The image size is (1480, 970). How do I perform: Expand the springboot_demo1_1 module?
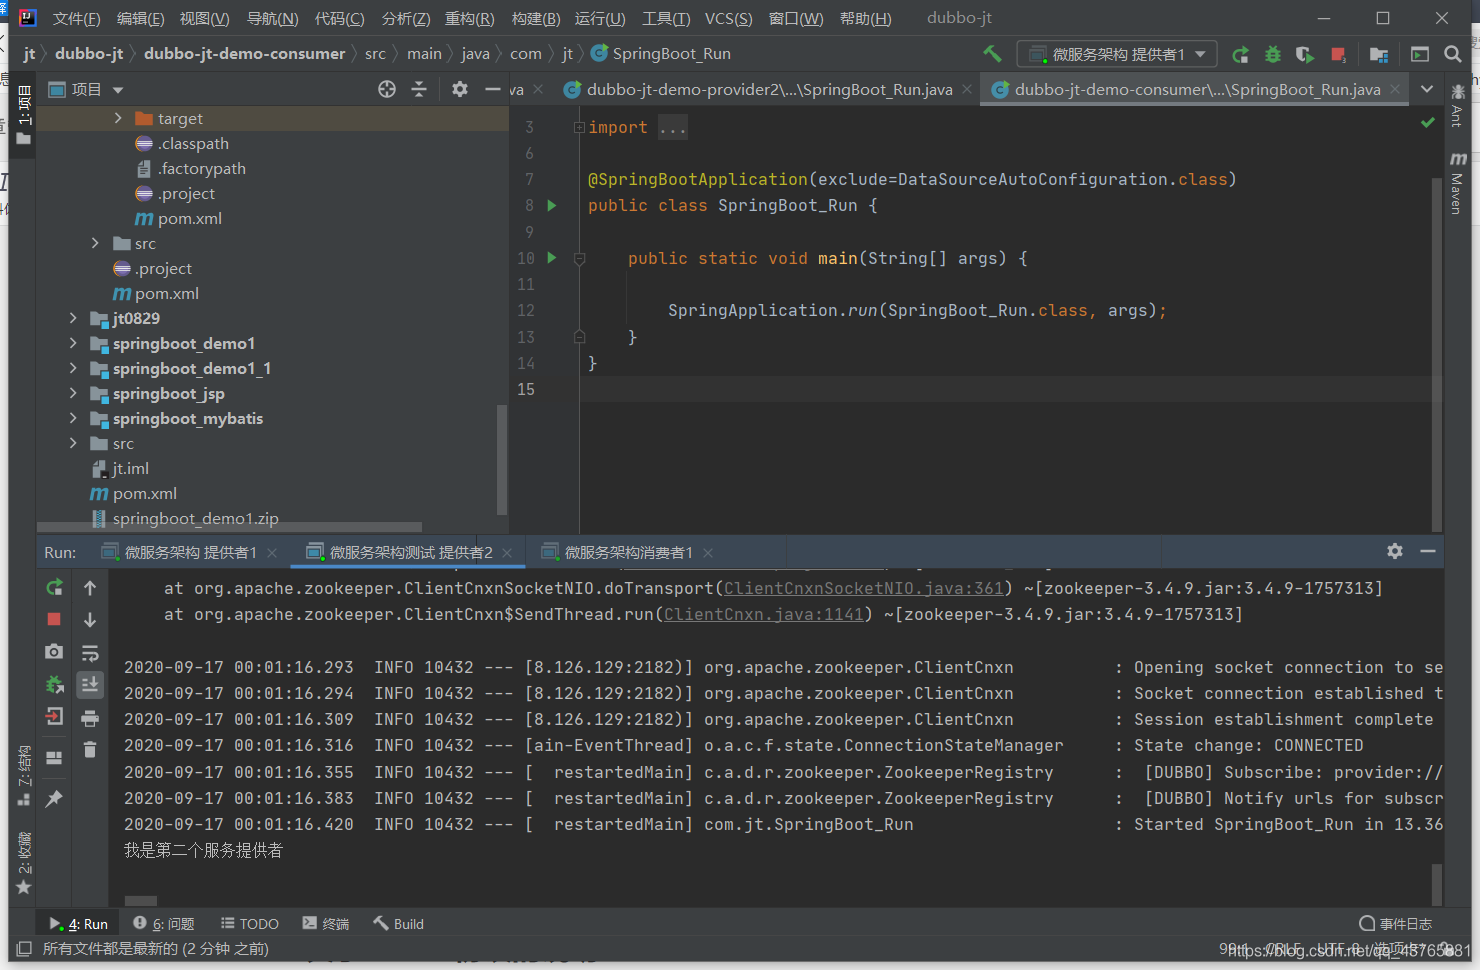pyautogui.click(x=73, y=368)
